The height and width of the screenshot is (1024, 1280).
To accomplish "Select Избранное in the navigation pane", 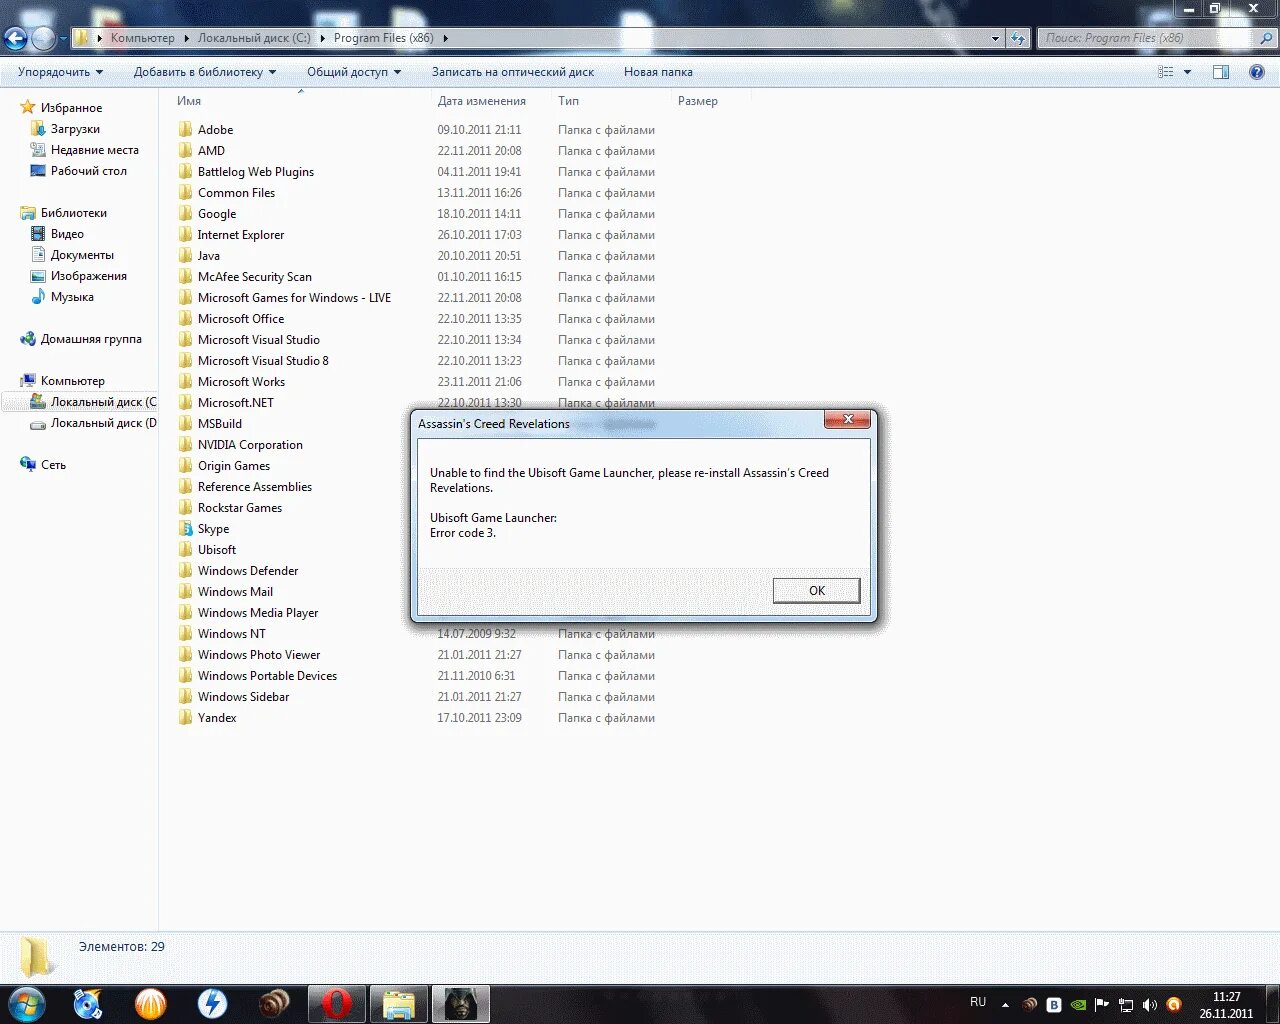I will pyautogui.click(x=71, y=108).
